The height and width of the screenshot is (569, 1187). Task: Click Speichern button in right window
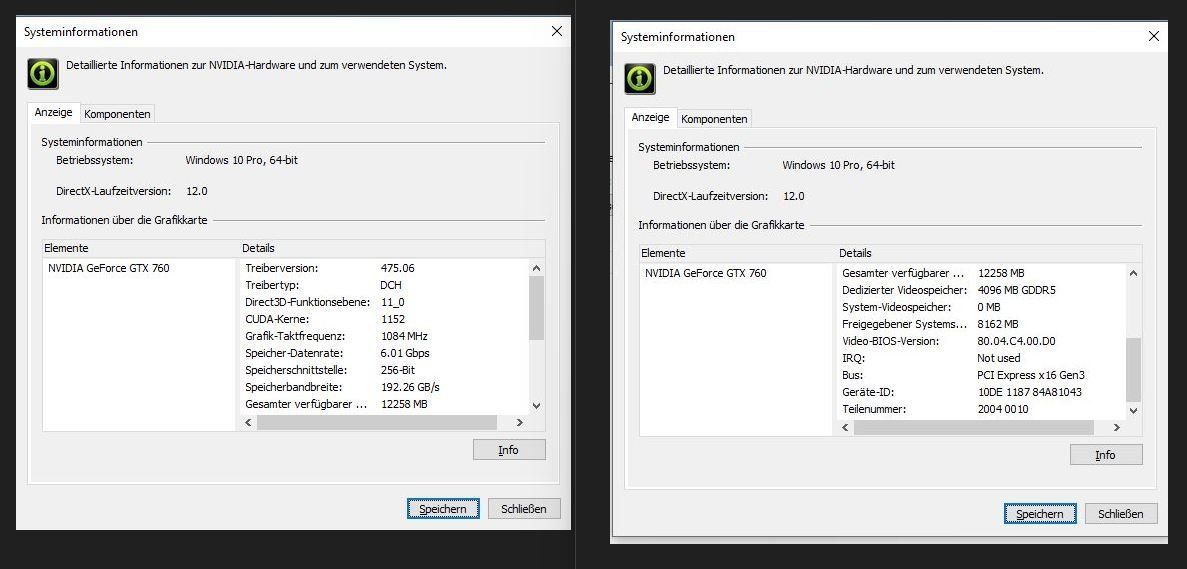click(x=1039, y=514)
